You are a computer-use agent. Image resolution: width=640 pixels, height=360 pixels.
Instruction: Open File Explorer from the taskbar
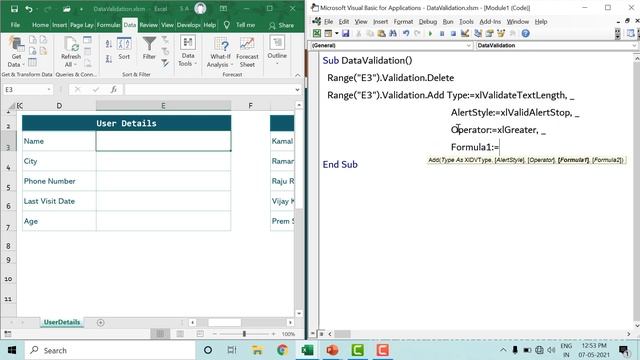click(x=257, y=350)
